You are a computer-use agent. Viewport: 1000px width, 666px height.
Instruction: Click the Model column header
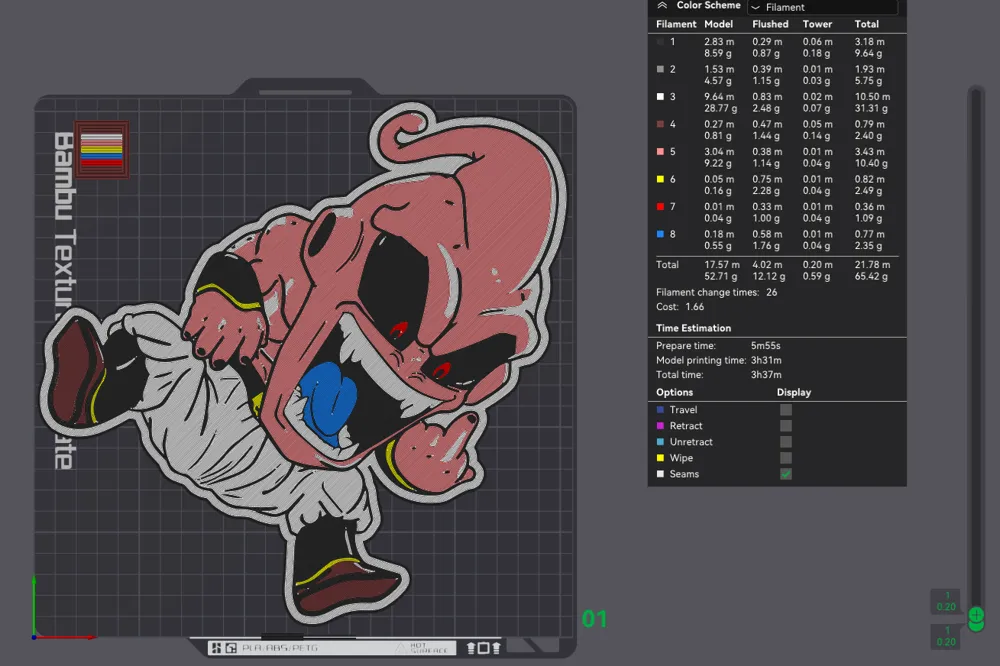point(718,24)
